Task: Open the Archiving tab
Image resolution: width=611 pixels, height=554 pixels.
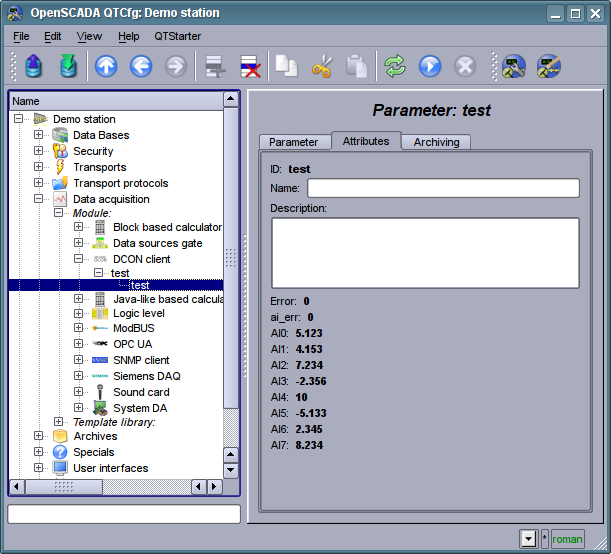Action: pos(436,142)
